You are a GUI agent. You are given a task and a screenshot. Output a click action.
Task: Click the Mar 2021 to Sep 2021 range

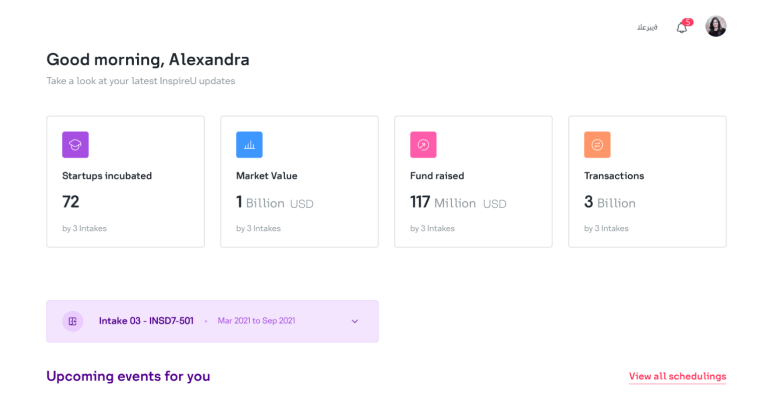(256, 321)
